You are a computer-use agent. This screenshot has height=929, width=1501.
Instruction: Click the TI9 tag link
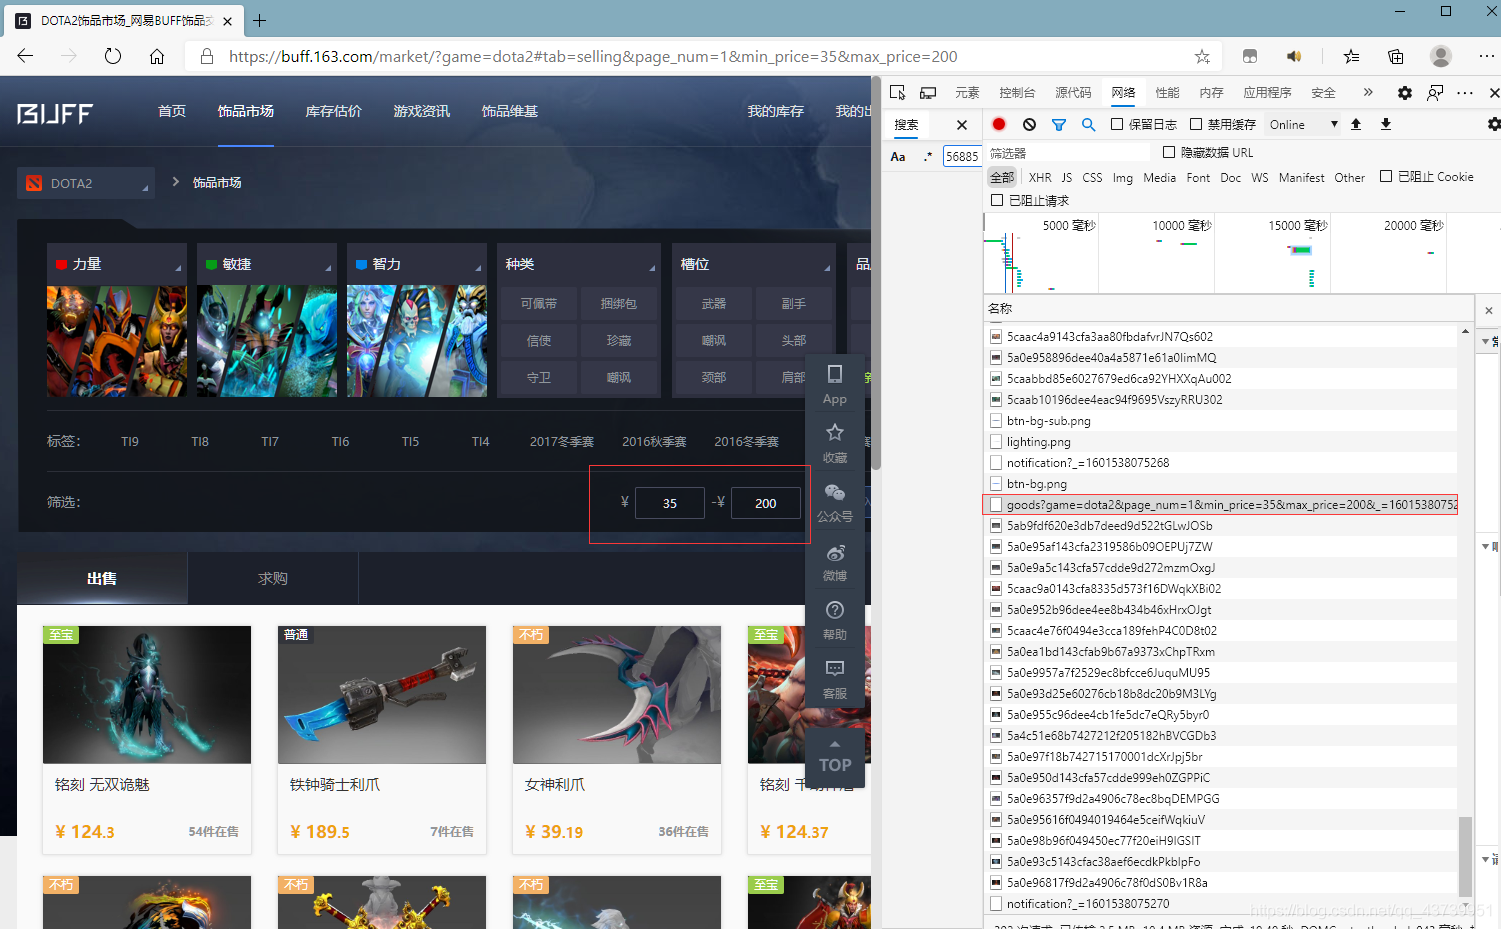click(x=130, y=441)
